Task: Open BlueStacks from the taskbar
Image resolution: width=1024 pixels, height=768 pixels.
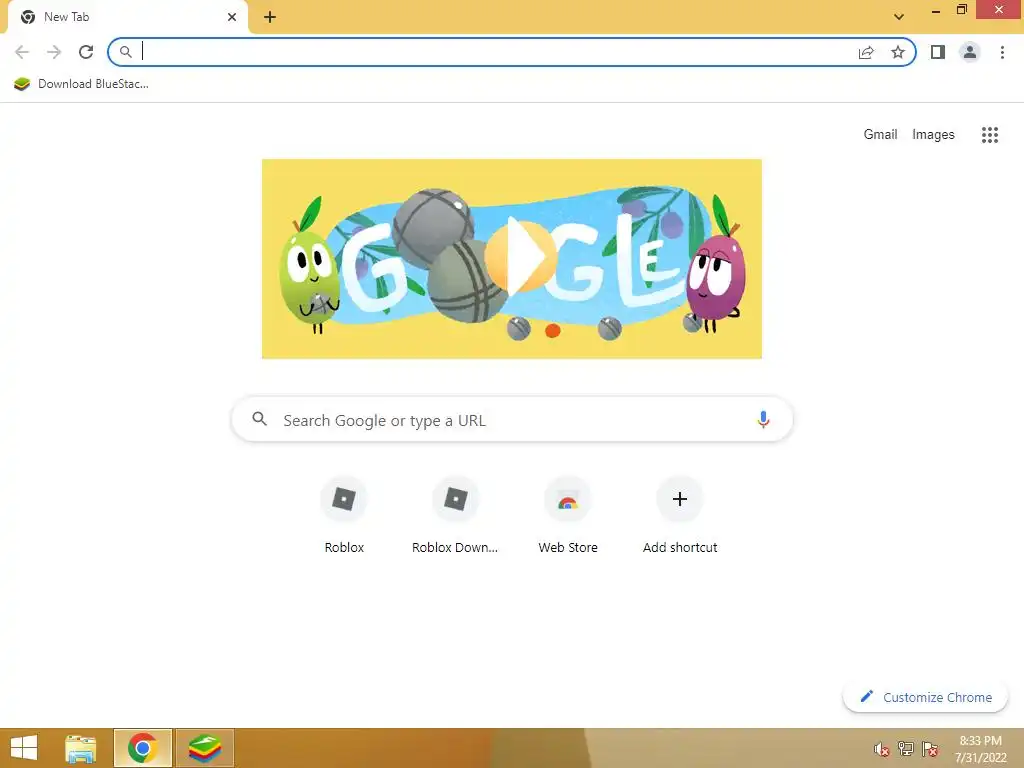Action: pyautogui.click(x=205, y=748)
